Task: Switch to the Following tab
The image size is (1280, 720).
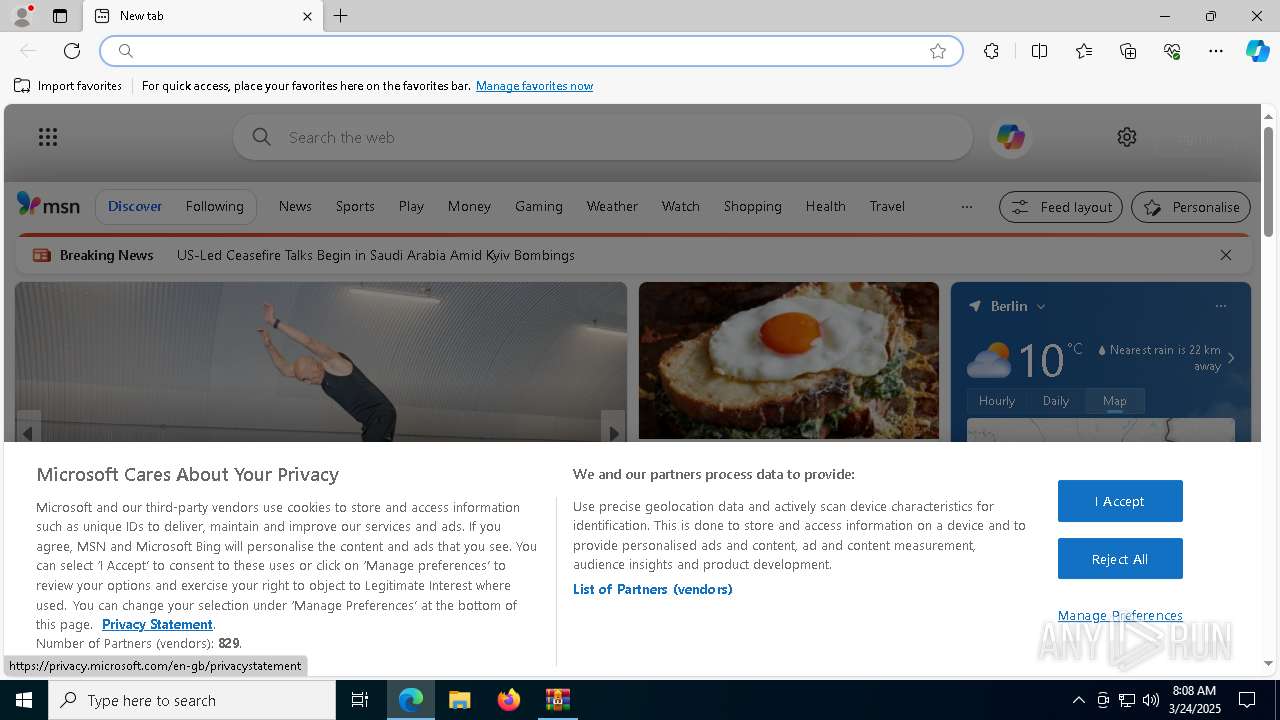Action: (x=214, y=206)
